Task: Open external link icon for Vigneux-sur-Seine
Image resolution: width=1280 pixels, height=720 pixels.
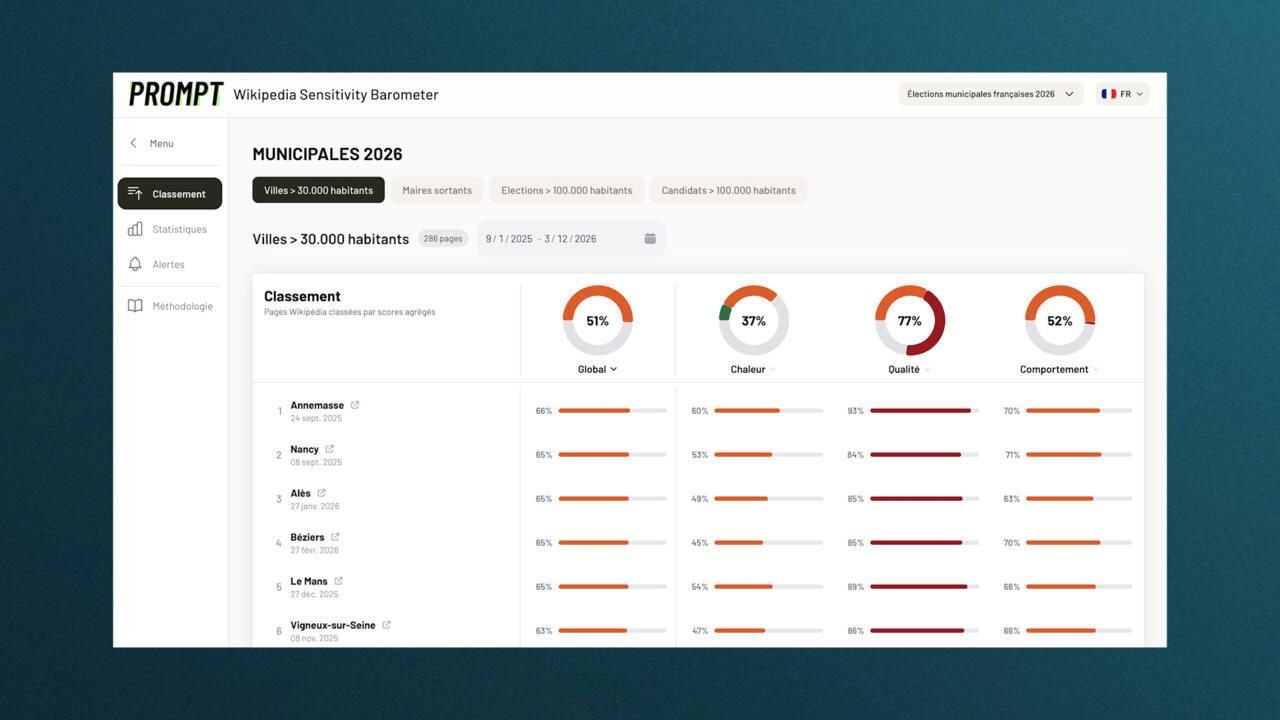Action: coord(386,625)
